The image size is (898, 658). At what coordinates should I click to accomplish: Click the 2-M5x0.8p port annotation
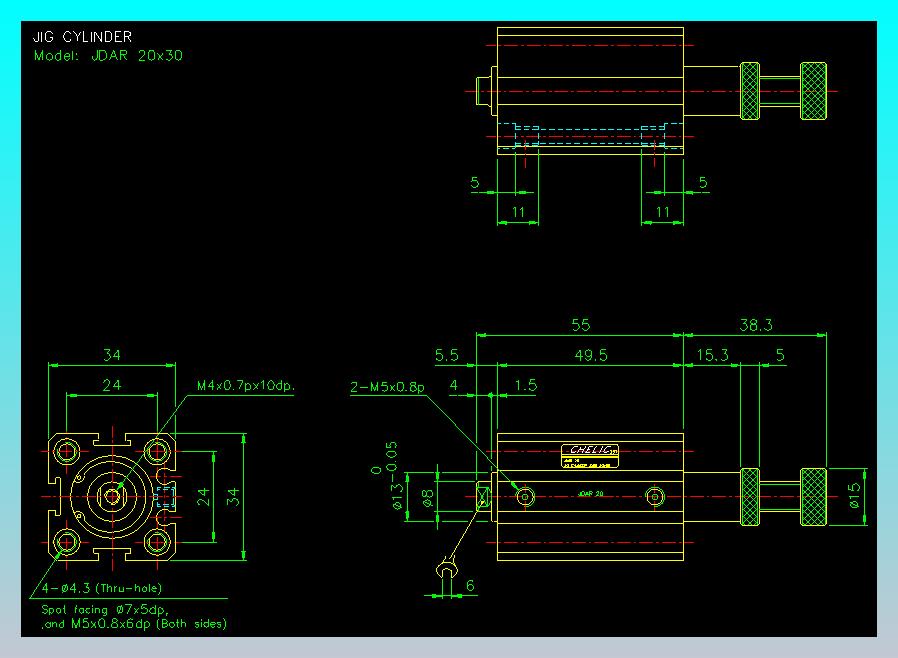point(387,387)
